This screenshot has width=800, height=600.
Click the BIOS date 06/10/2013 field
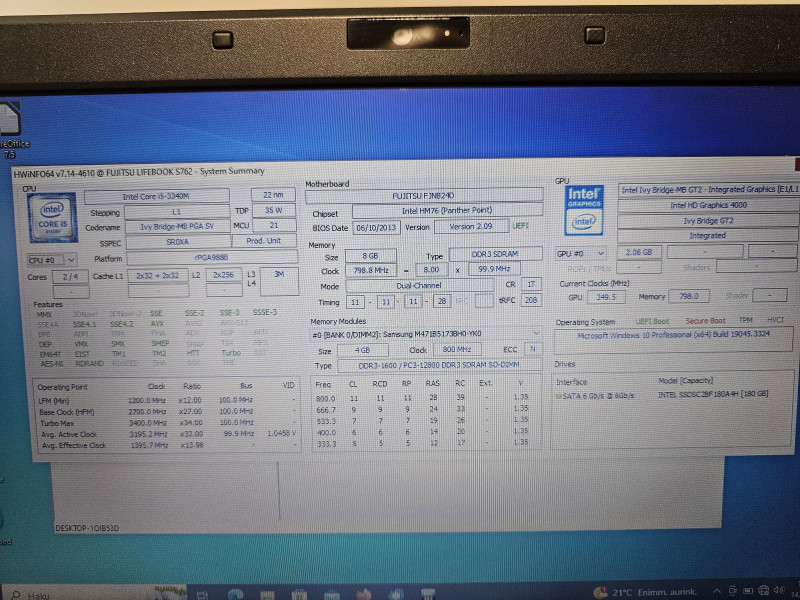point(376,228)
